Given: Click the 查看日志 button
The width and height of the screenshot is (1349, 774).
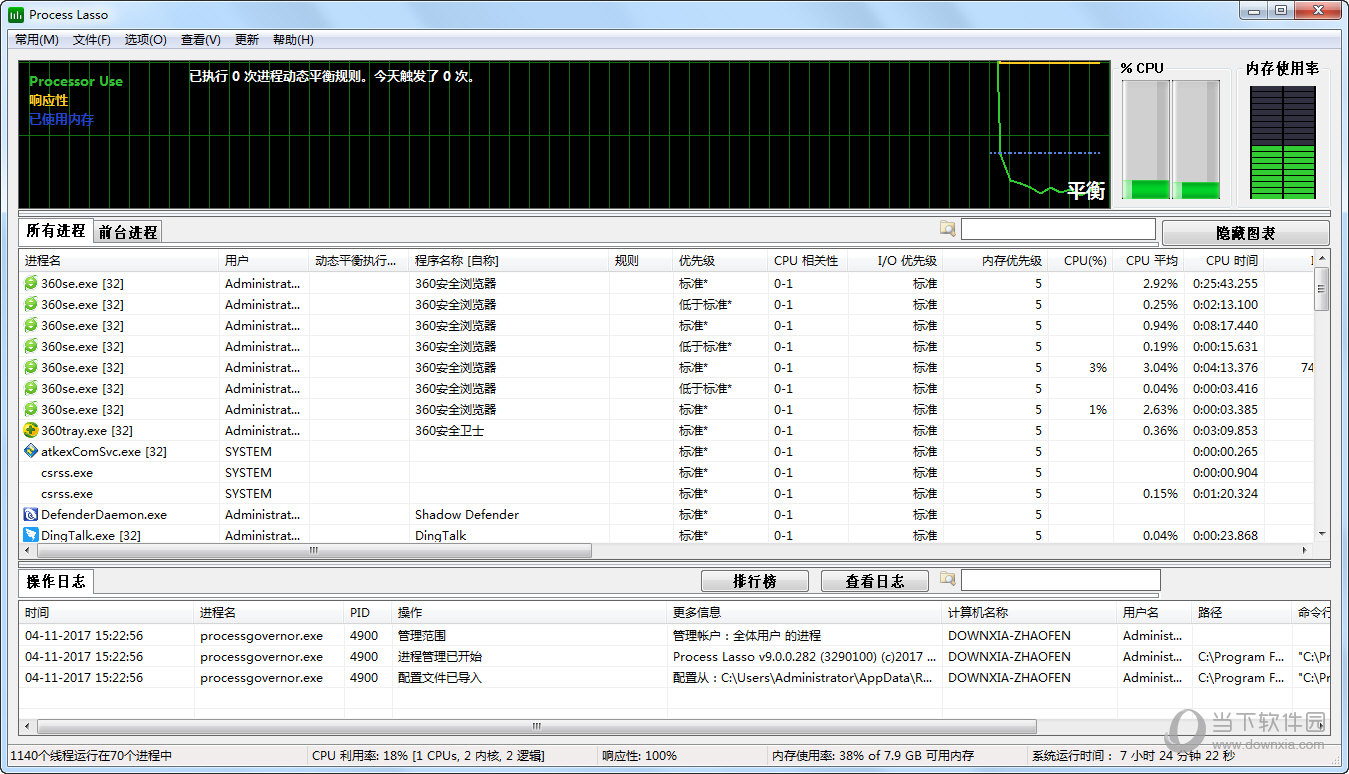Looking at the screenshot, I should pyautogui.click(x=875, y=581).
